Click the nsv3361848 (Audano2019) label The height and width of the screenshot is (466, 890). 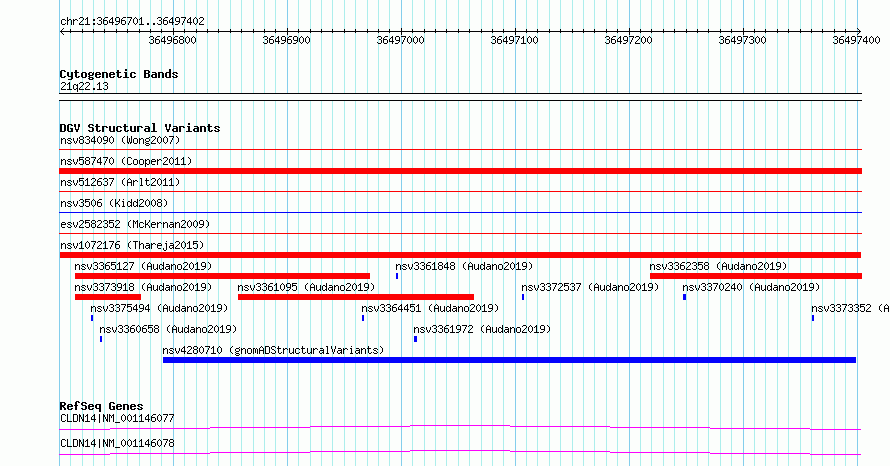464,266
